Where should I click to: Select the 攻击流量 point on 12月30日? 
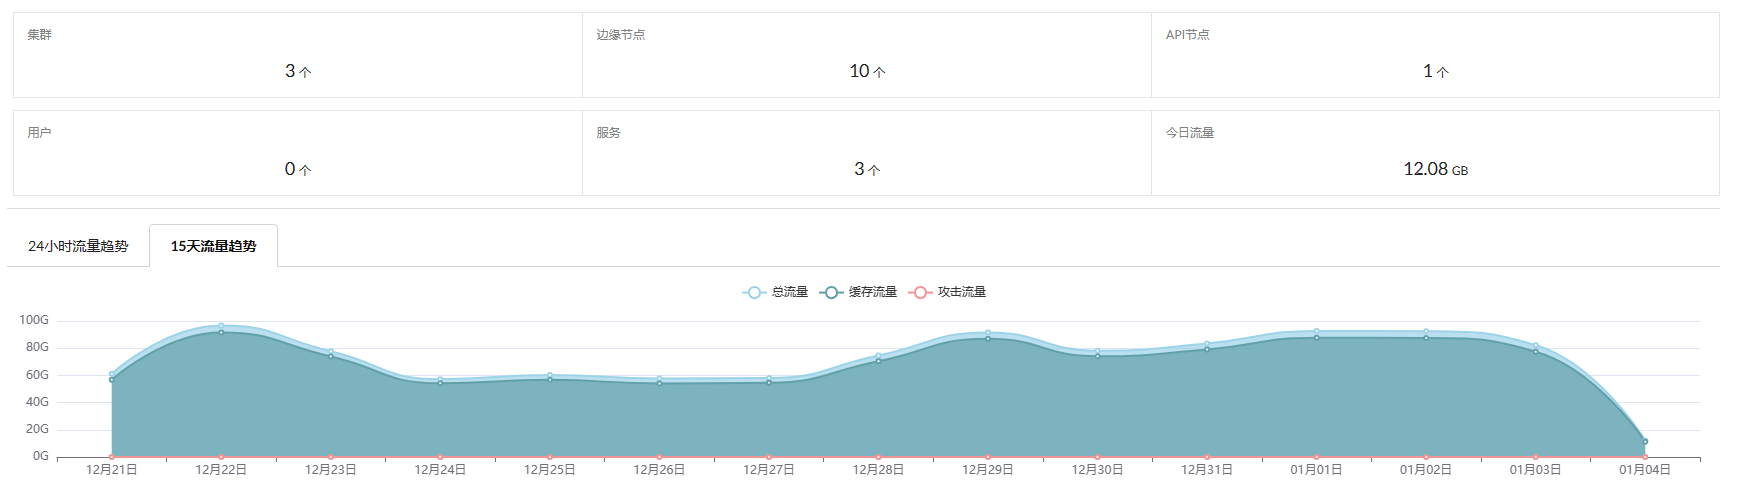click(x=1097, y=457)
